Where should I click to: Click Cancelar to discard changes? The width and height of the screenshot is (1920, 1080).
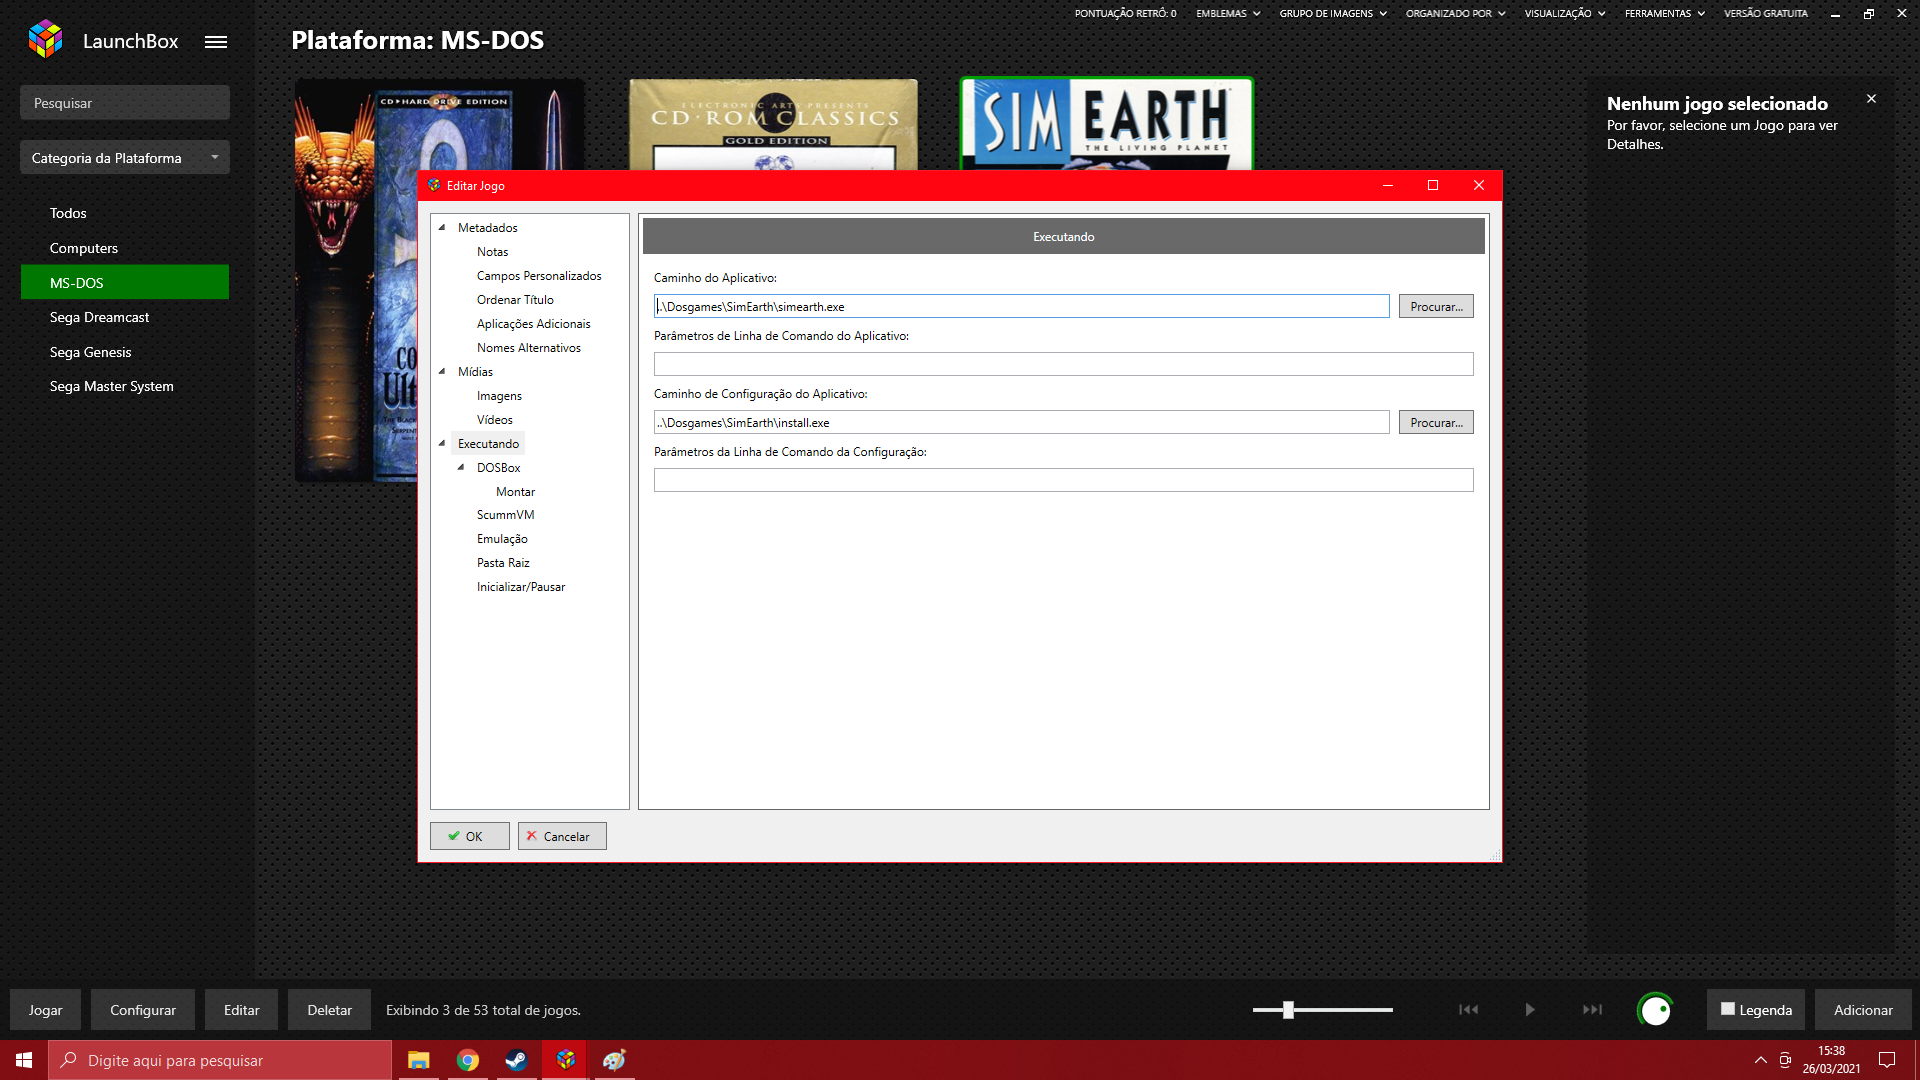pyautogui.click(x=562, y=836)
